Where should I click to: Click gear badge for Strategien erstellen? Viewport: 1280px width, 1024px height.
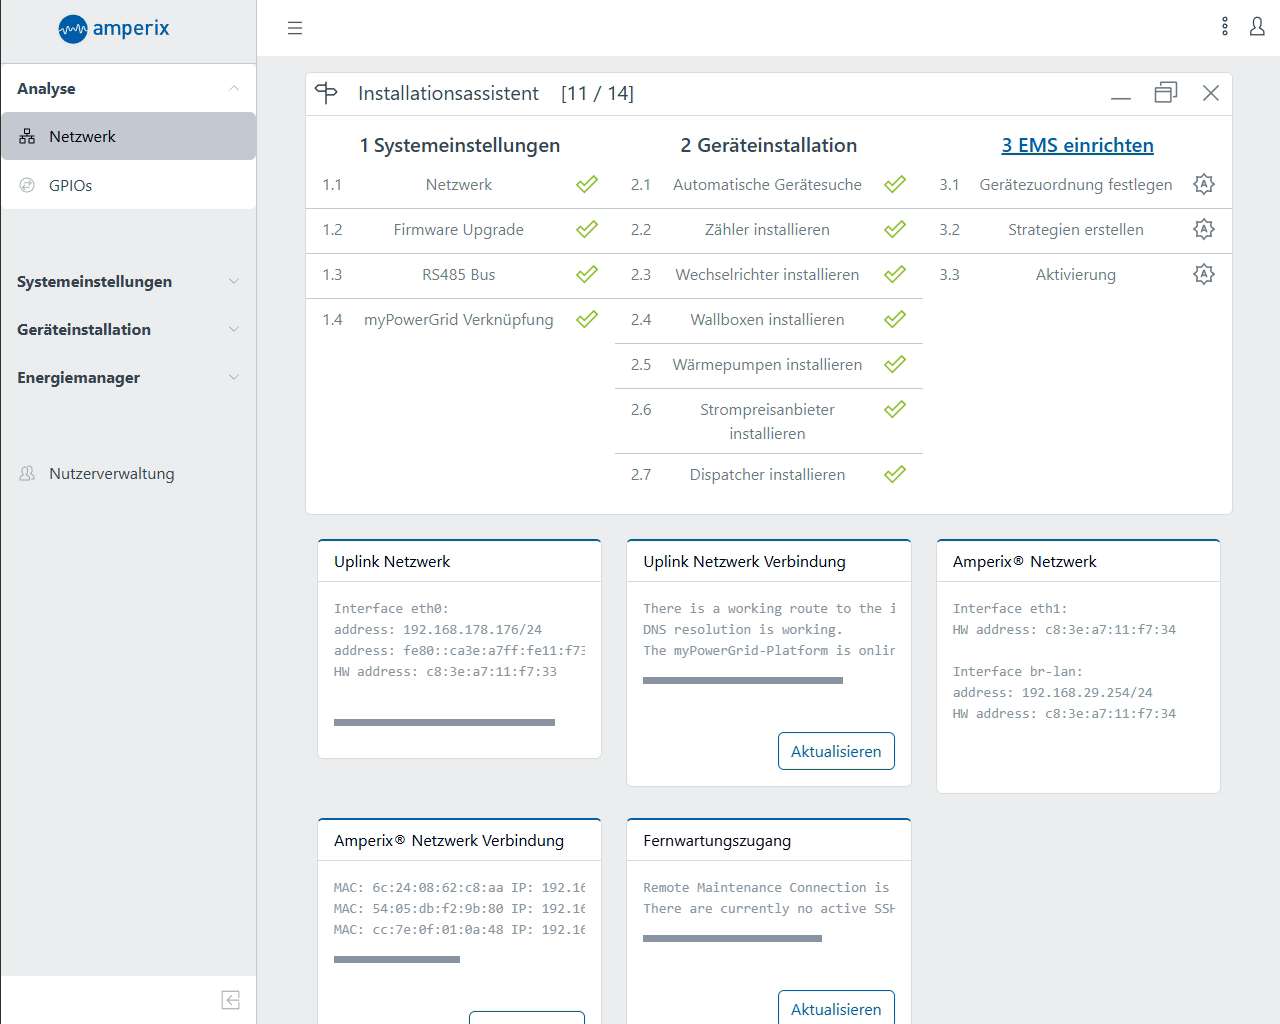[x=1204, y=229]
